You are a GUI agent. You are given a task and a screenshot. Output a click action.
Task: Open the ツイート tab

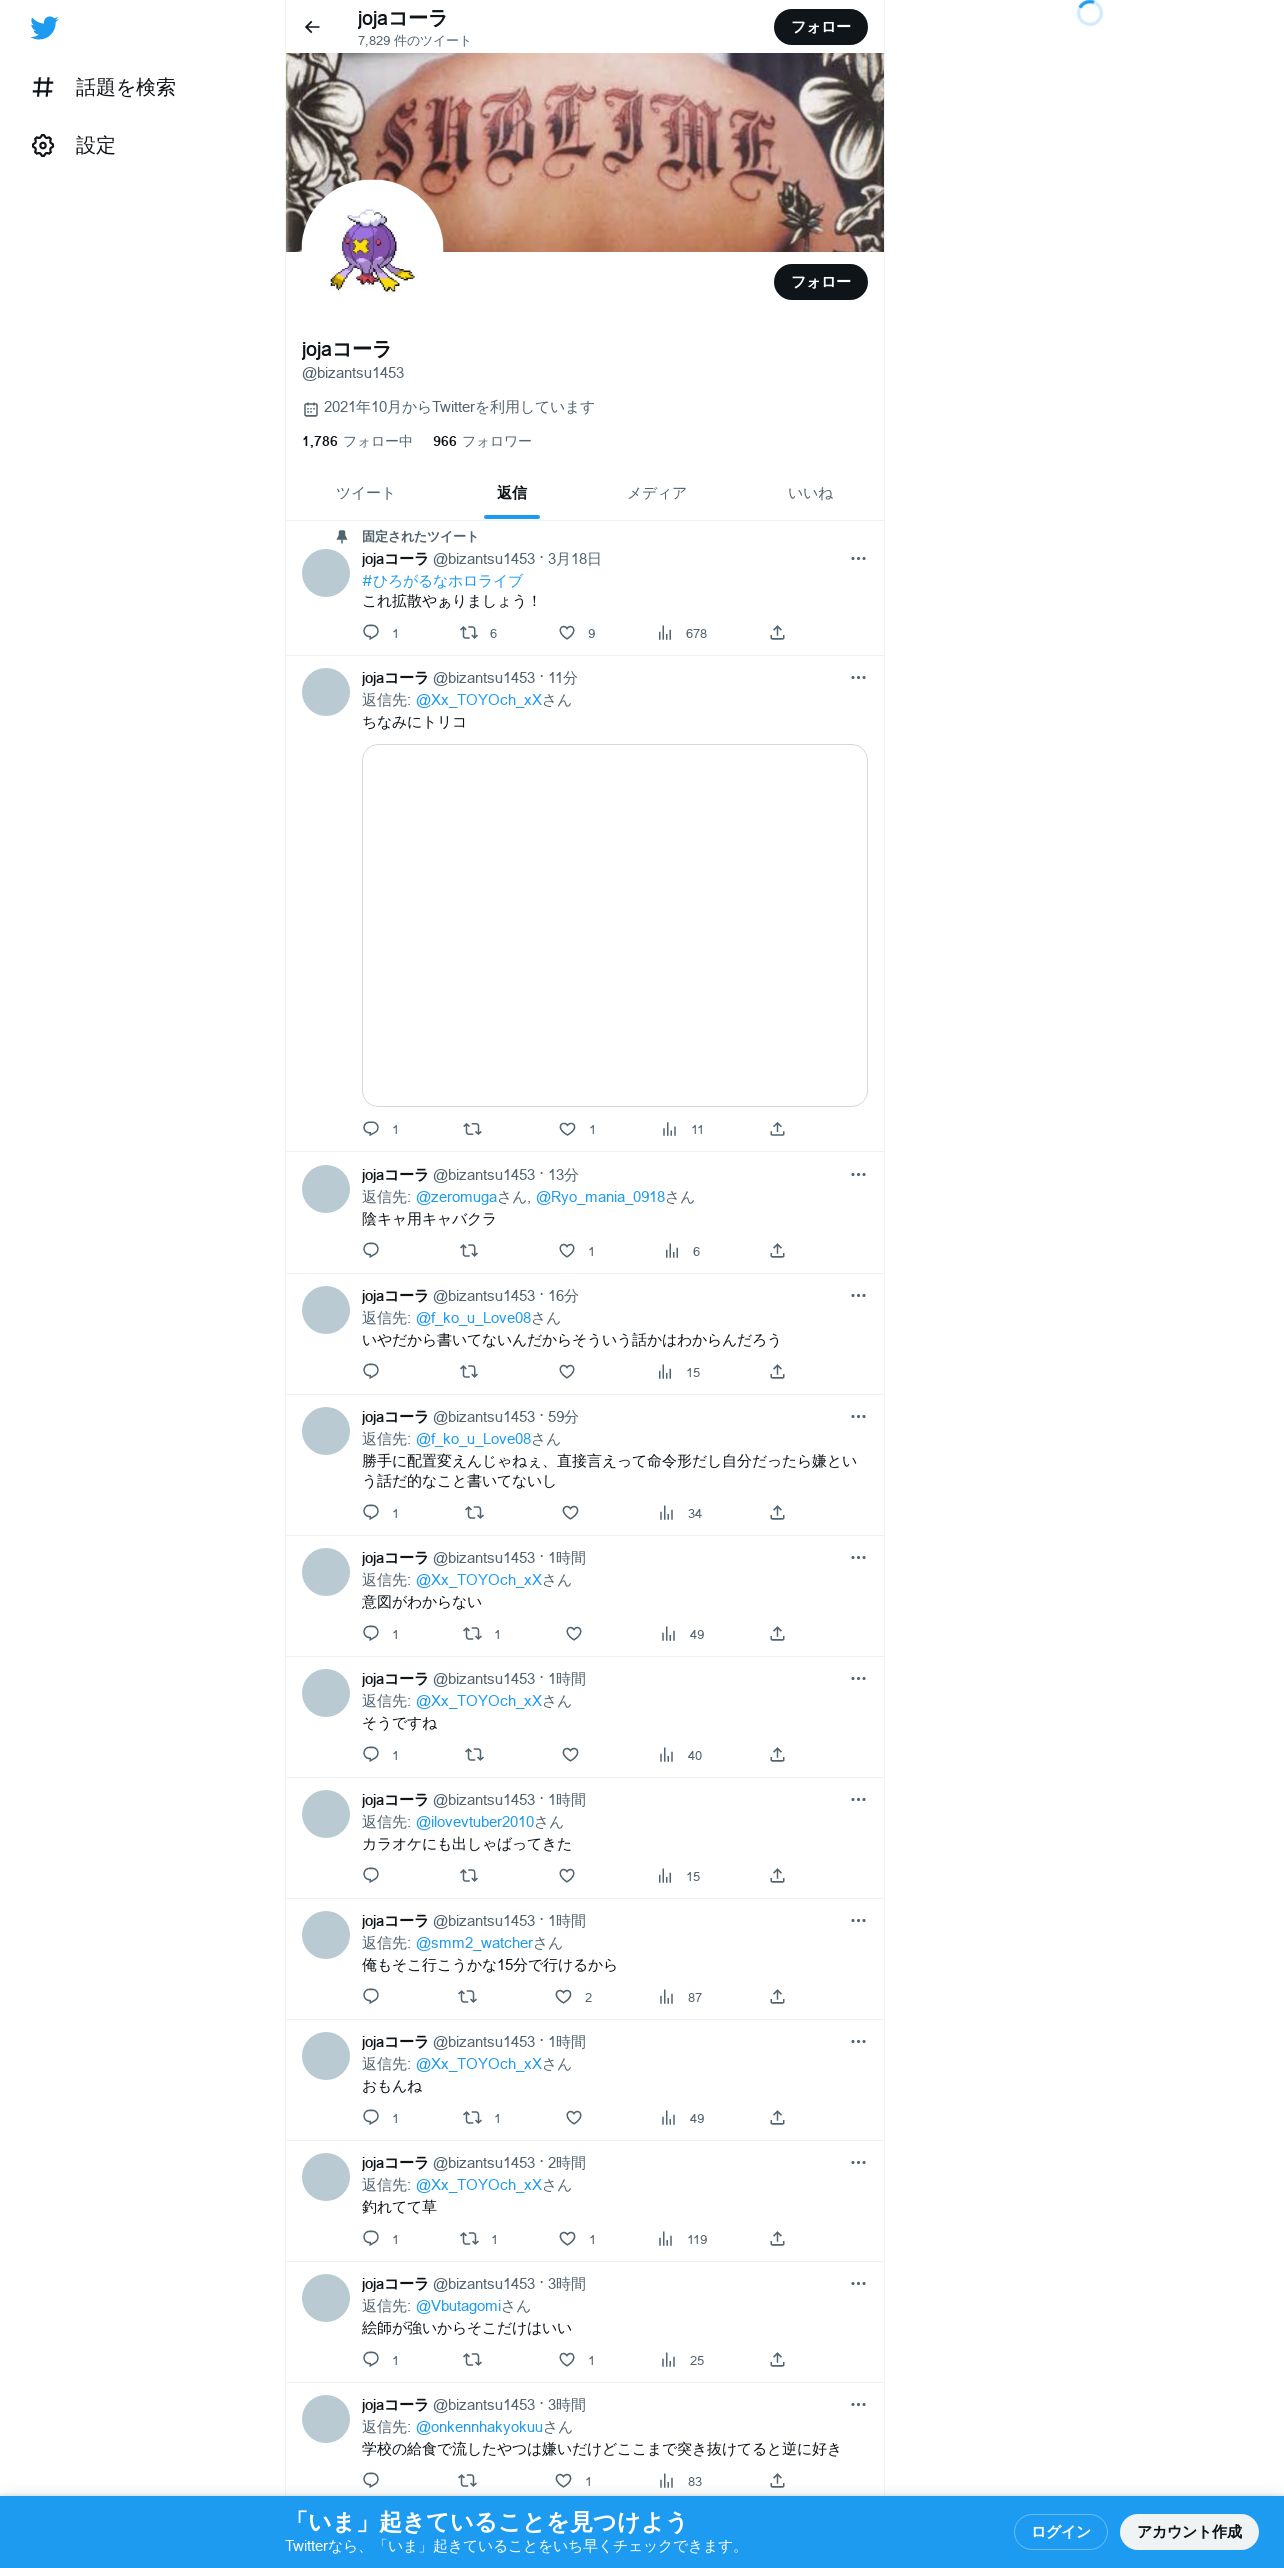pyautogui.click(x=365, y=493)
